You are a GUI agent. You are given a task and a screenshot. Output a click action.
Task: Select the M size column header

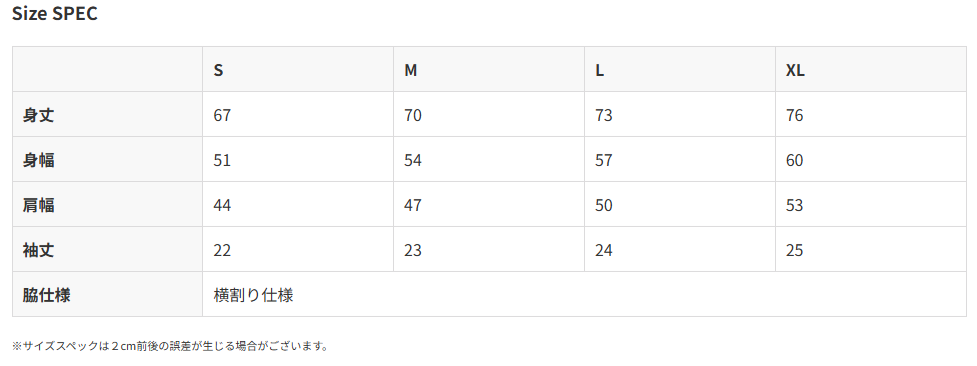tap(411, 70)
